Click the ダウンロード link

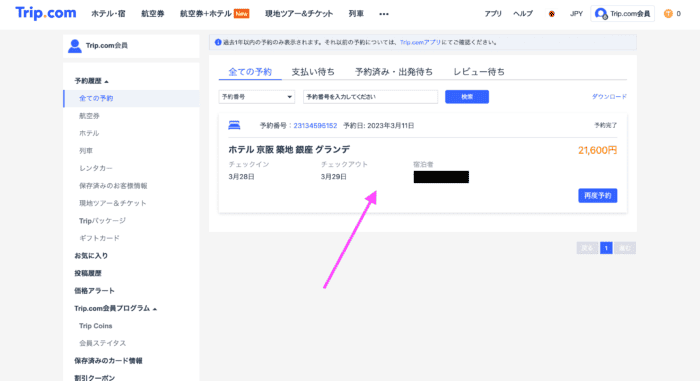[609, 96]
